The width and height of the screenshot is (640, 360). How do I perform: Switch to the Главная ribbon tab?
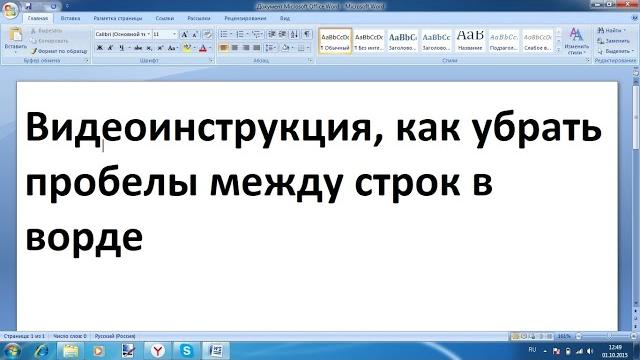pos(38,18)
